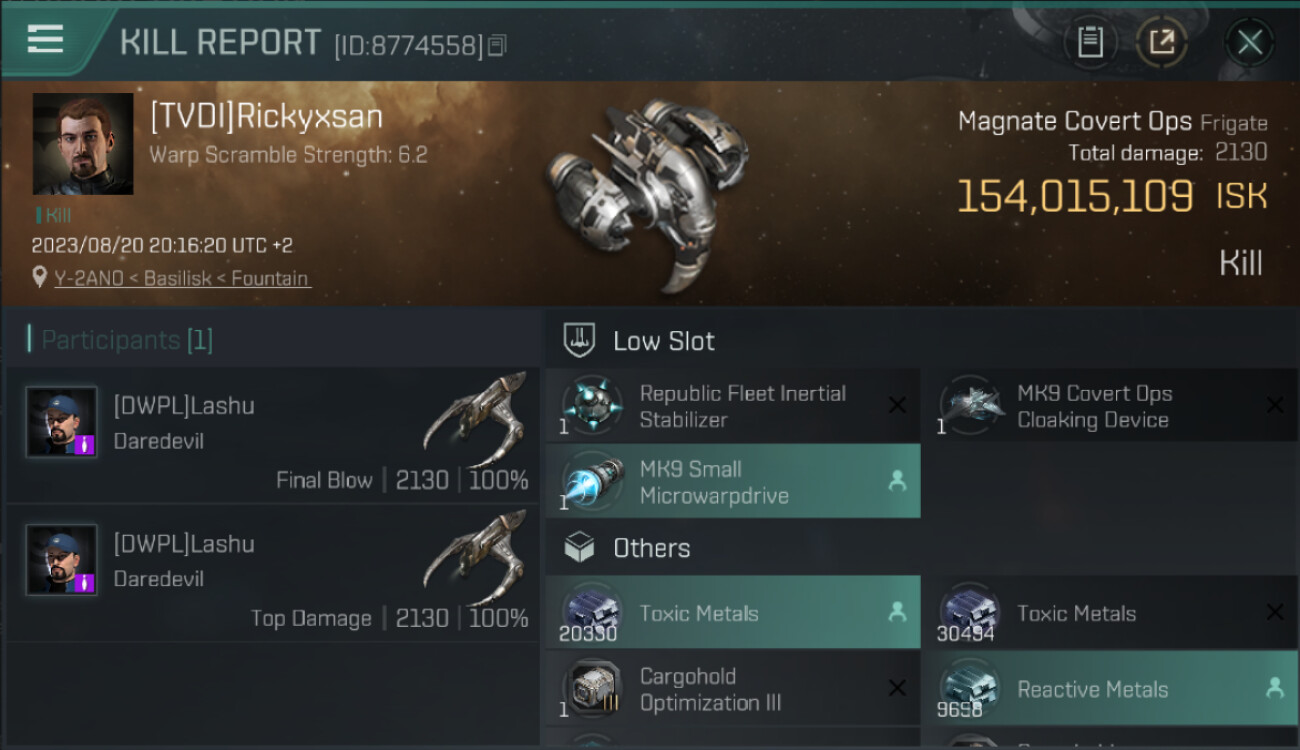Open the hamburger menu
Screen dimensions: 1300x750
[46, 39]
